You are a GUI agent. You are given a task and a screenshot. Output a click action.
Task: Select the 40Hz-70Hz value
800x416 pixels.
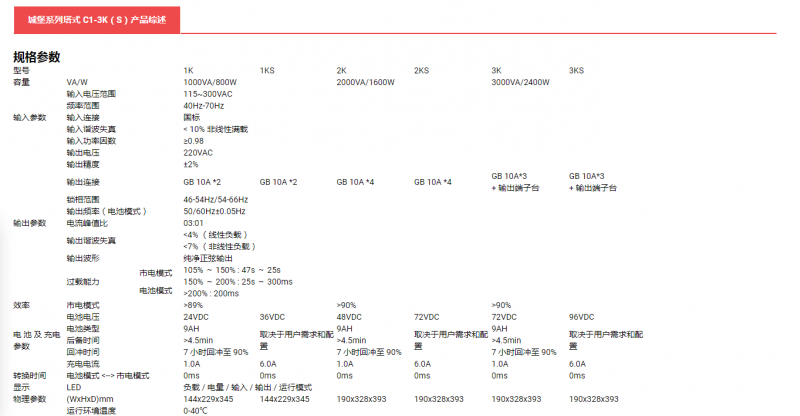tap(204, 106)
